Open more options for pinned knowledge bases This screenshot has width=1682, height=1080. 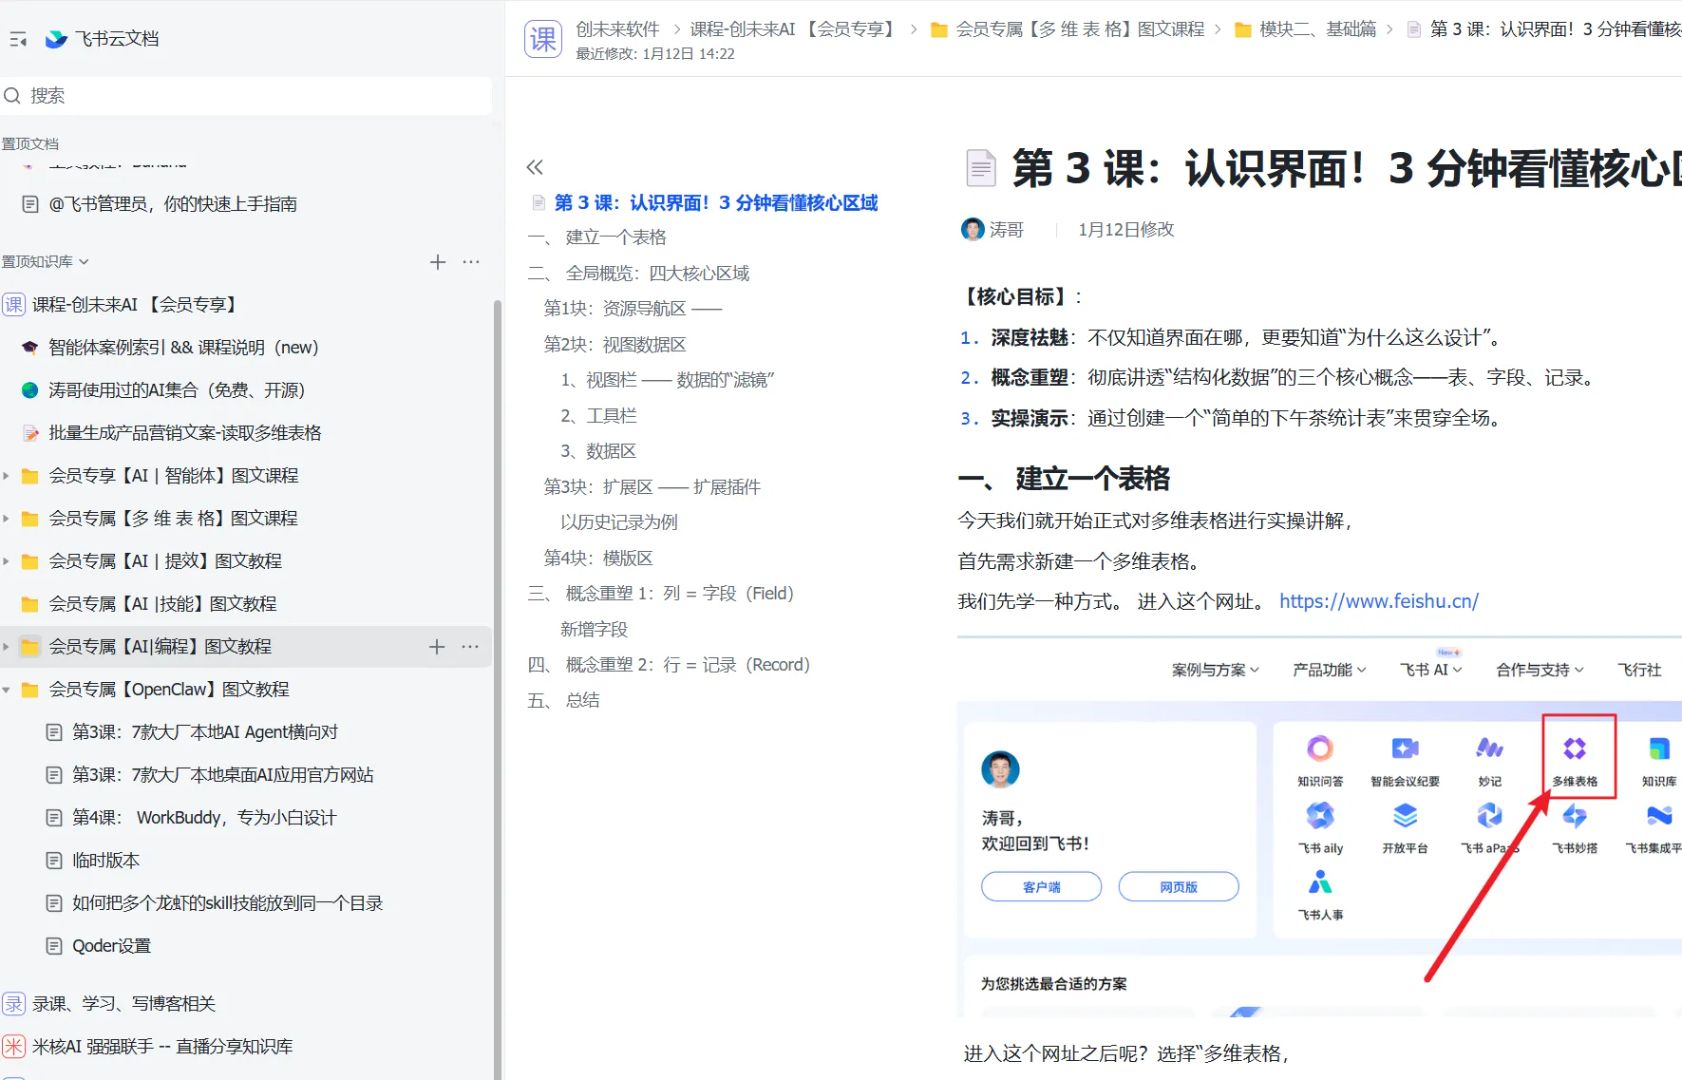tap(471, 262)
